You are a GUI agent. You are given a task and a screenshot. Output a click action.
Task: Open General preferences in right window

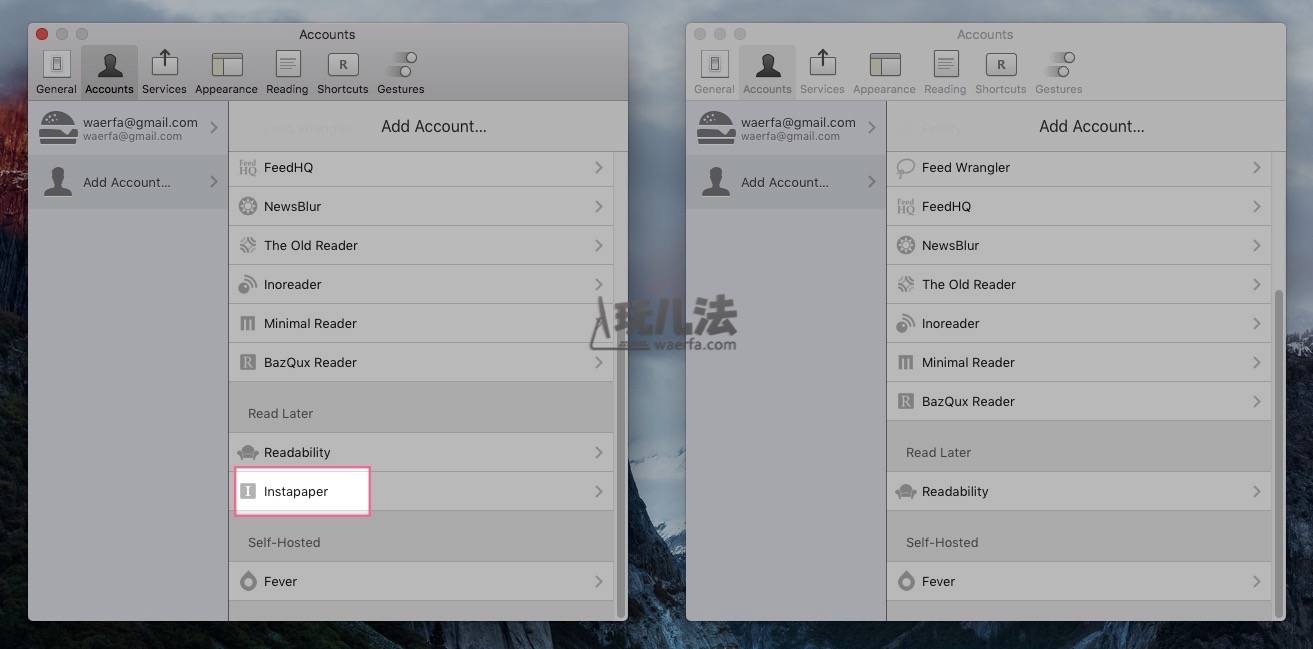pyautogui.click(x=714, y=72)
